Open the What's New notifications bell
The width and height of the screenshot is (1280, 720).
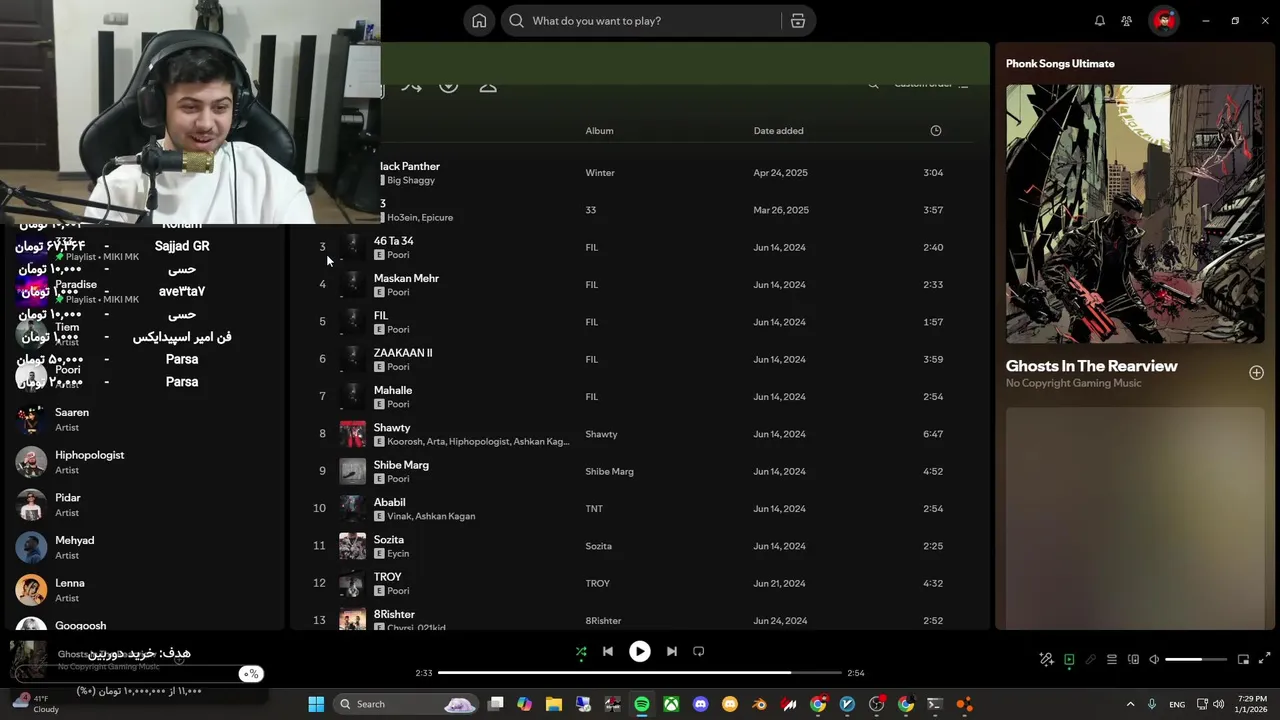(x=1100, y=21)
